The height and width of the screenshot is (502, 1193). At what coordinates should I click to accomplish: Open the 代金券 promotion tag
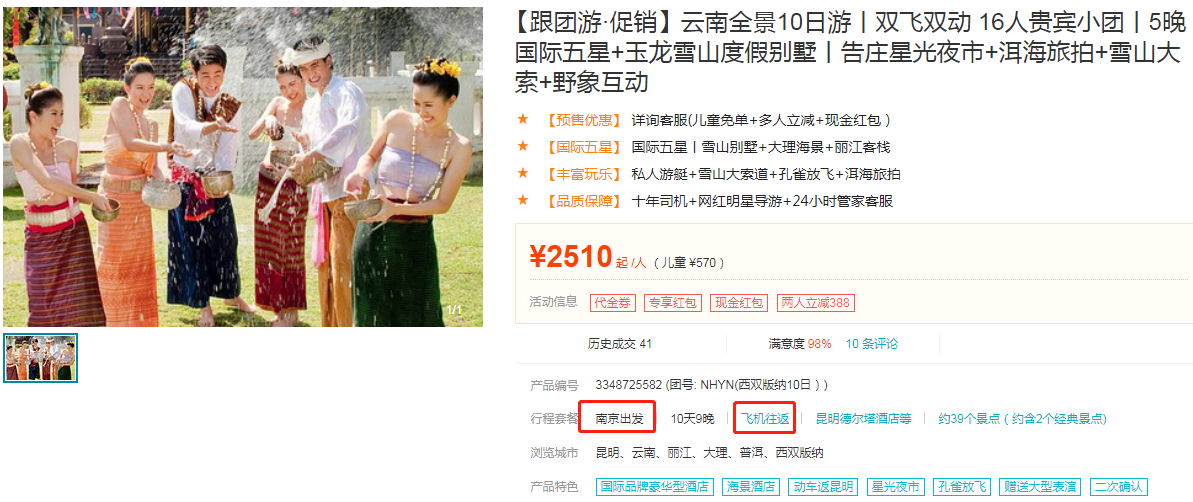coord(612,303)
